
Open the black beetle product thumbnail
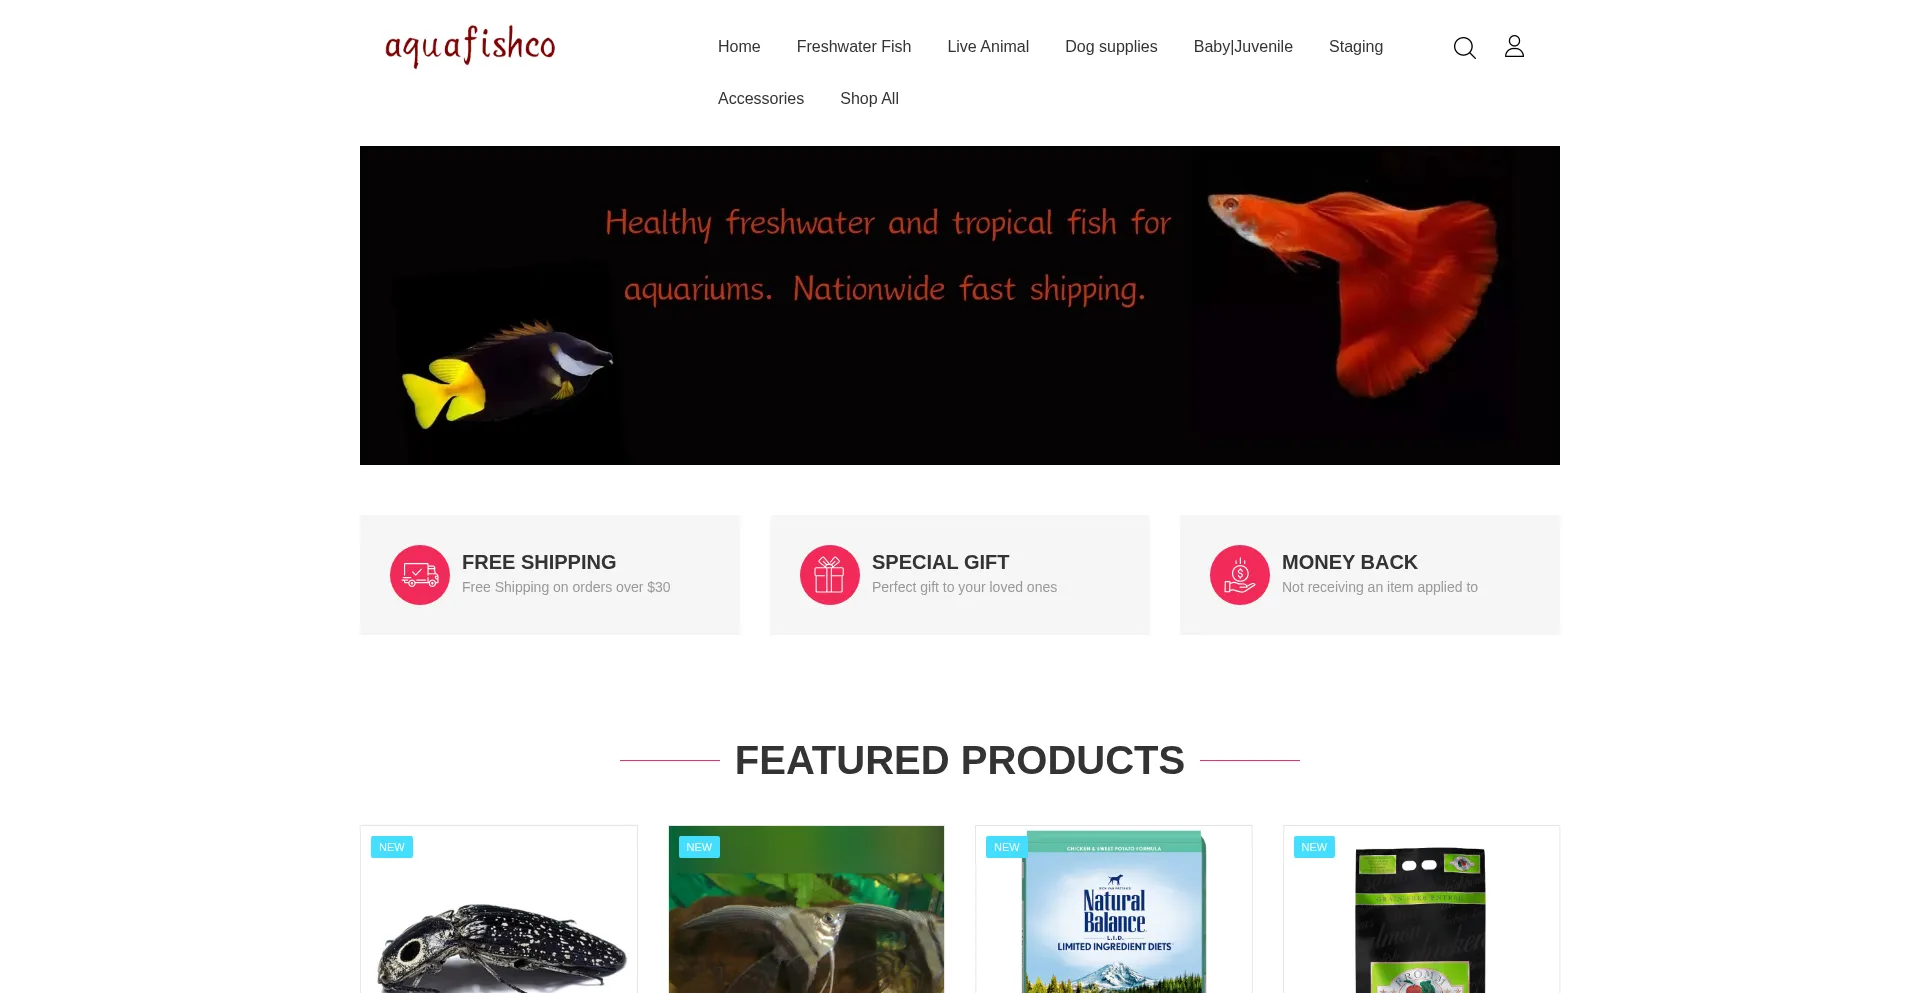(499, 910)
